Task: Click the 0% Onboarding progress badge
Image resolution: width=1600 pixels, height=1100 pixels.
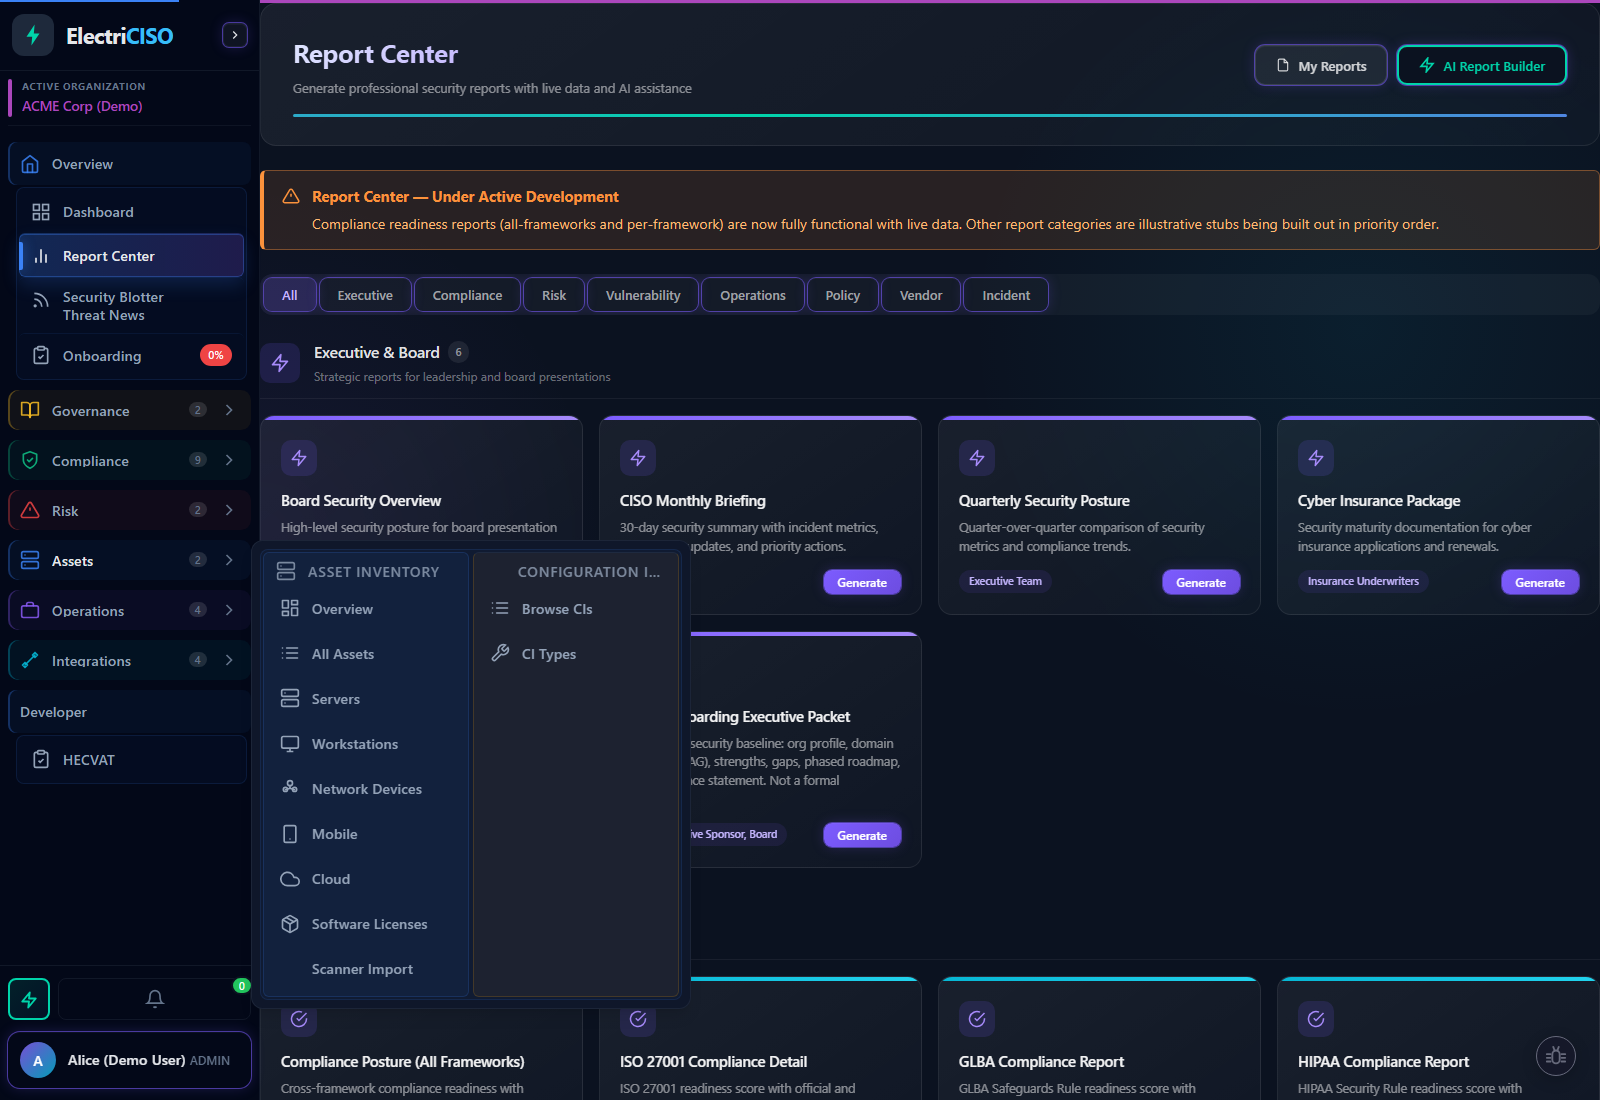Action: pyautogui.click(x=216, y=355)
